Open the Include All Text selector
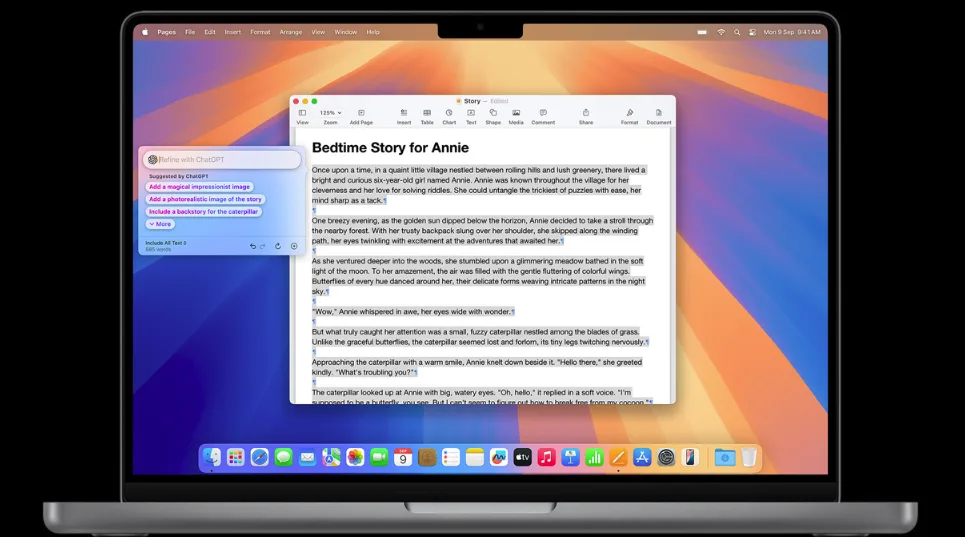965x537 pixels. point(166,245)
